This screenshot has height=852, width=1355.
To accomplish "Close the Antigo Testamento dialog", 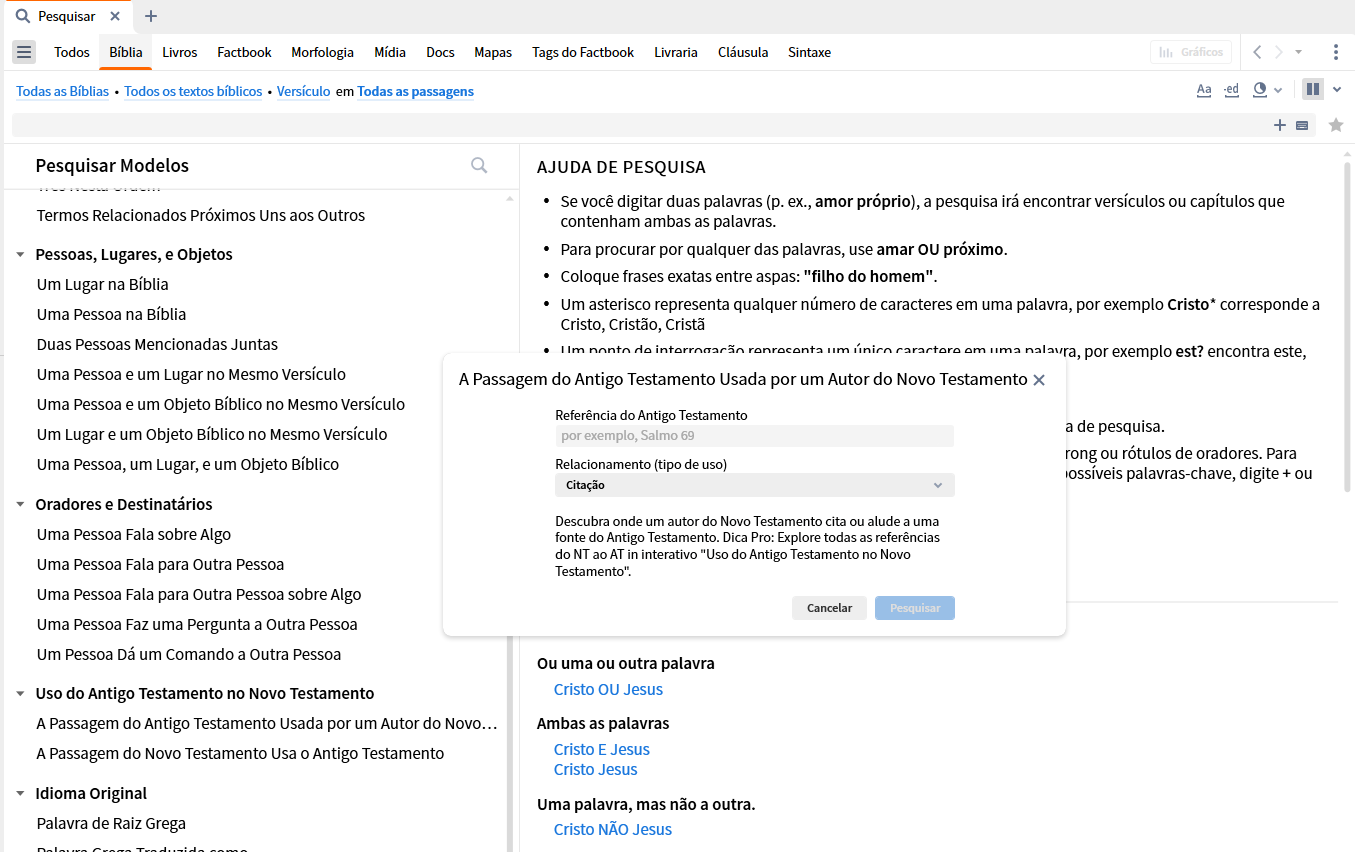I will [x=1039, y=380].
